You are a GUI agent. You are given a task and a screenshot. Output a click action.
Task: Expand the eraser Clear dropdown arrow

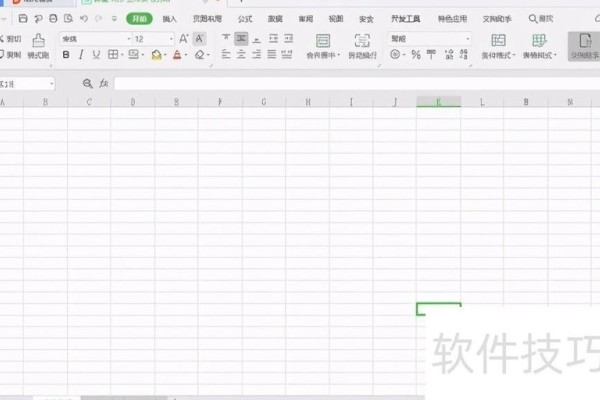[x=208, y=55]
